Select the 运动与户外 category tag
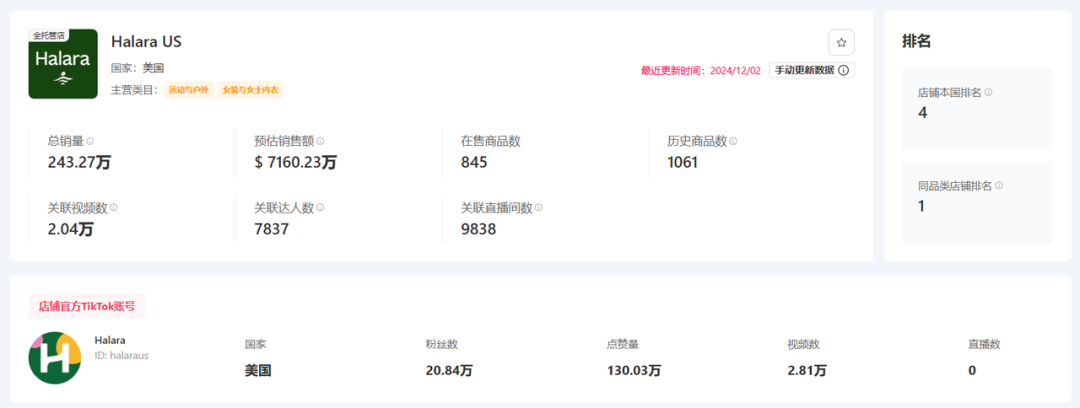Screen dimensions: 1080x408 point(190,90)
